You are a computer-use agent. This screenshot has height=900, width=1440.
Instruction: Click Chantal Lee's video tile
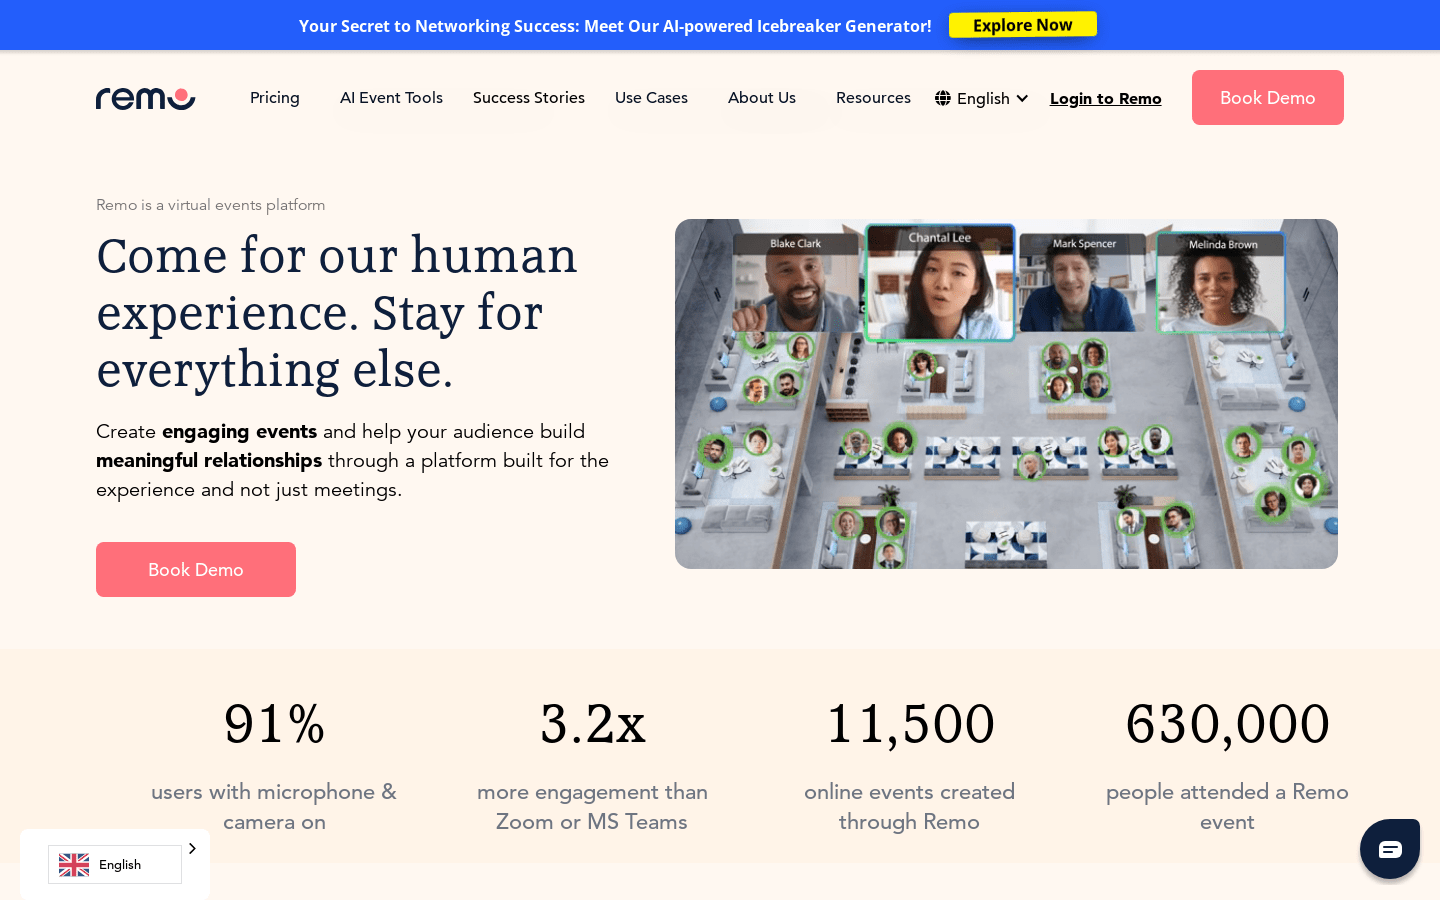tap(940, 285)
